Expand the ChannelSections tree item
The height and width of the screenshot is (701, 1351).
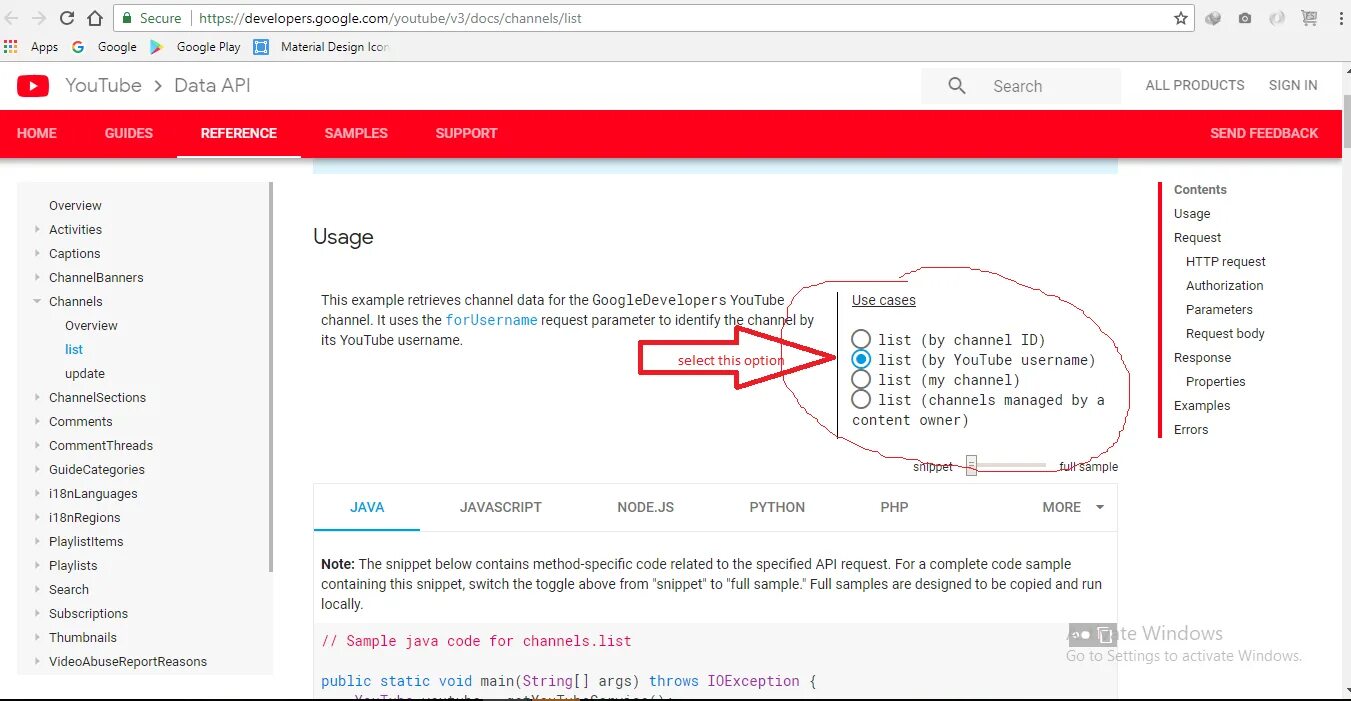(x=38, y=397)
